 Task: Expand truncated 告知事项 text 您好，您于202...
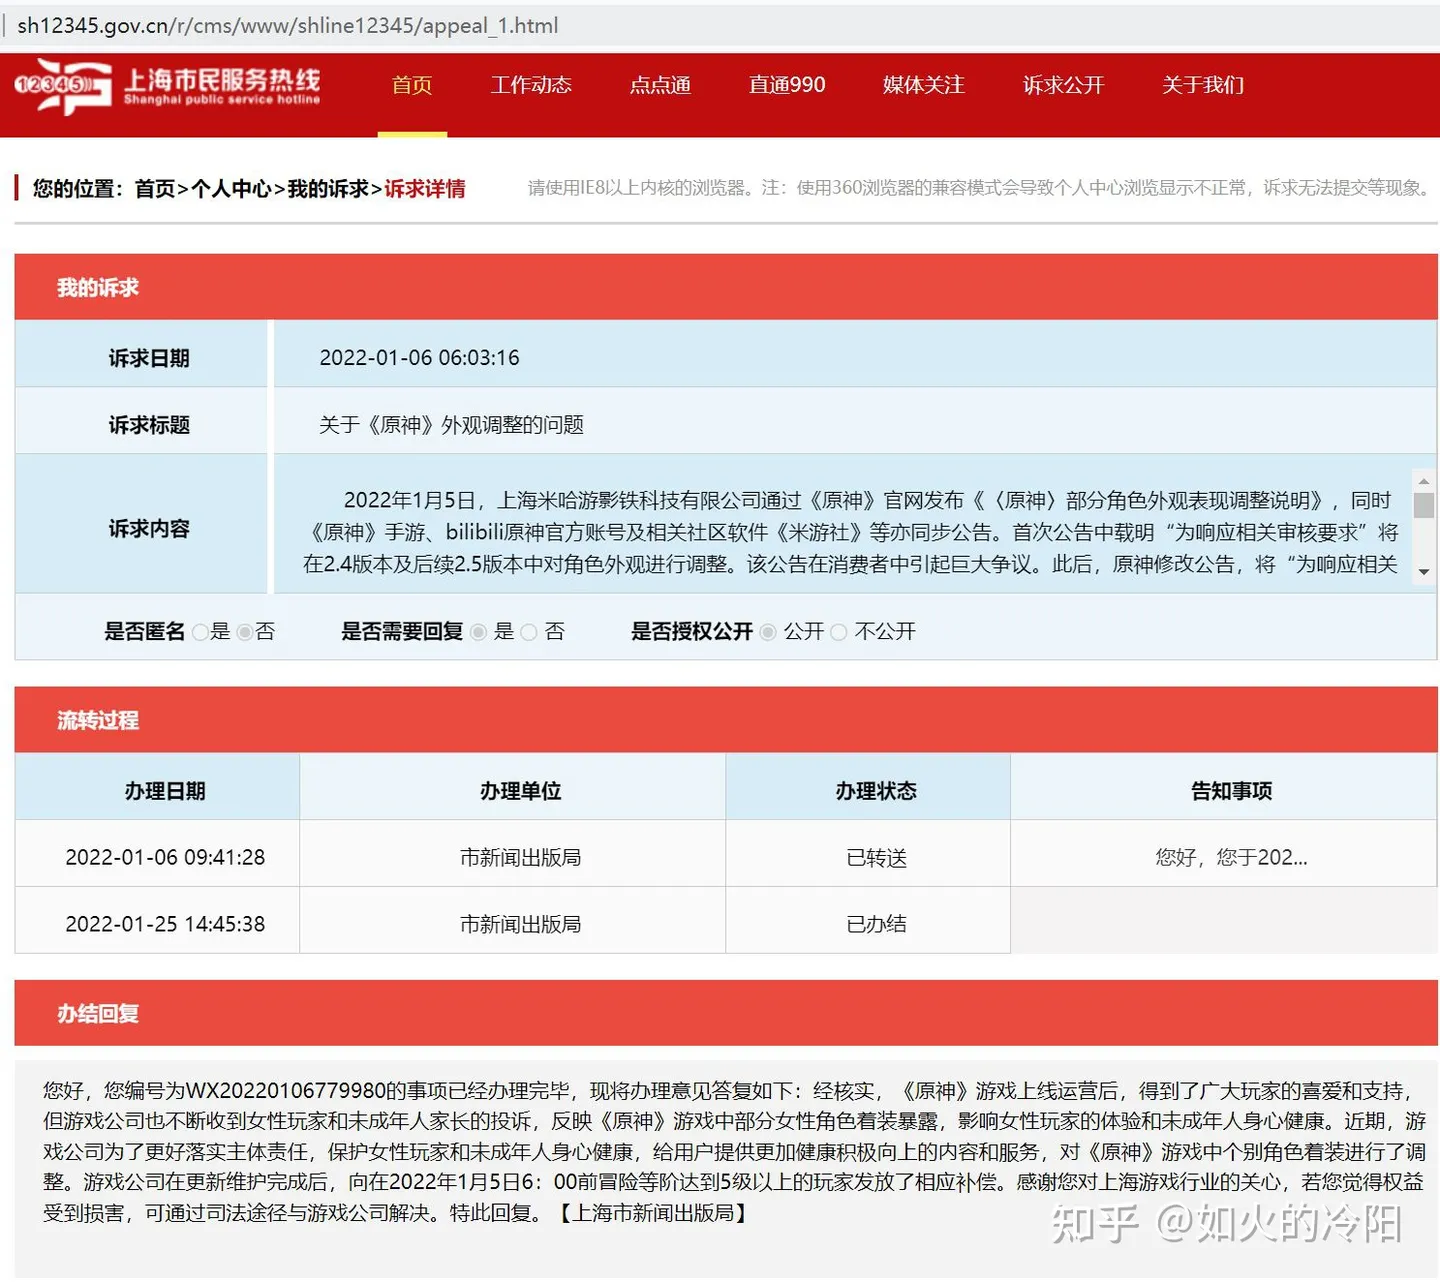pyautogui.click(x=1231, y=857)
